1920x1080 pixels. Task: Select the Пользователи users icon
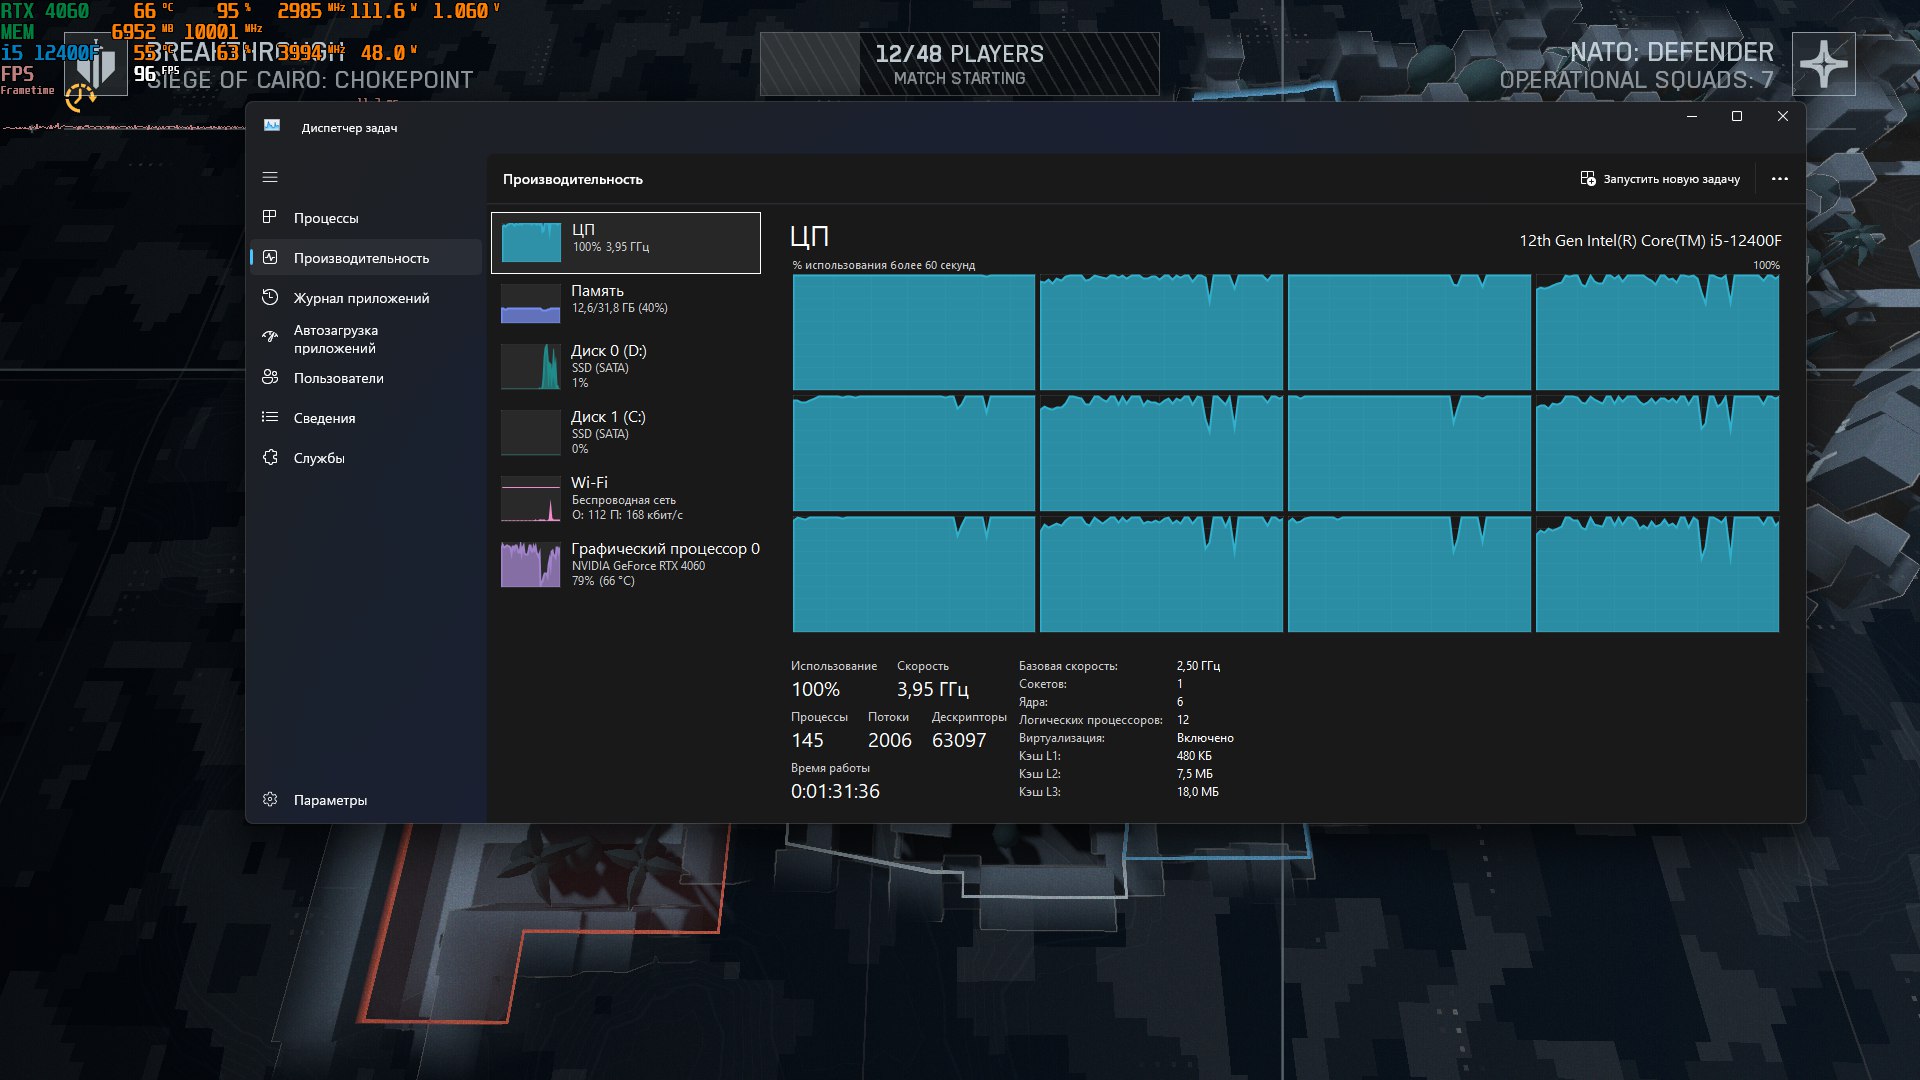pos(270,377)
